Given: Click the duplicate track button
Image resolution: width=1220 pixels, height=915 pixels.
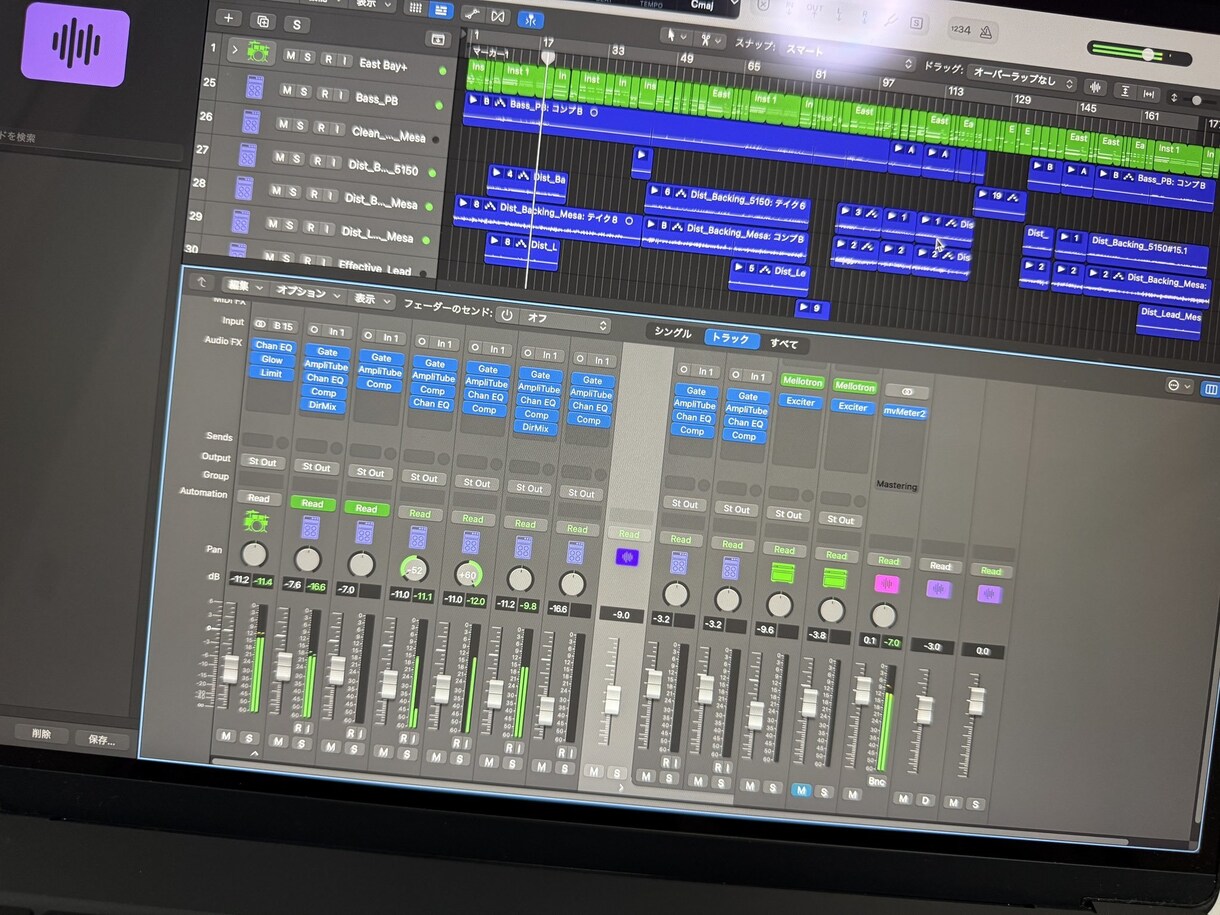Looking at the screenshot, I should (263, 21).
